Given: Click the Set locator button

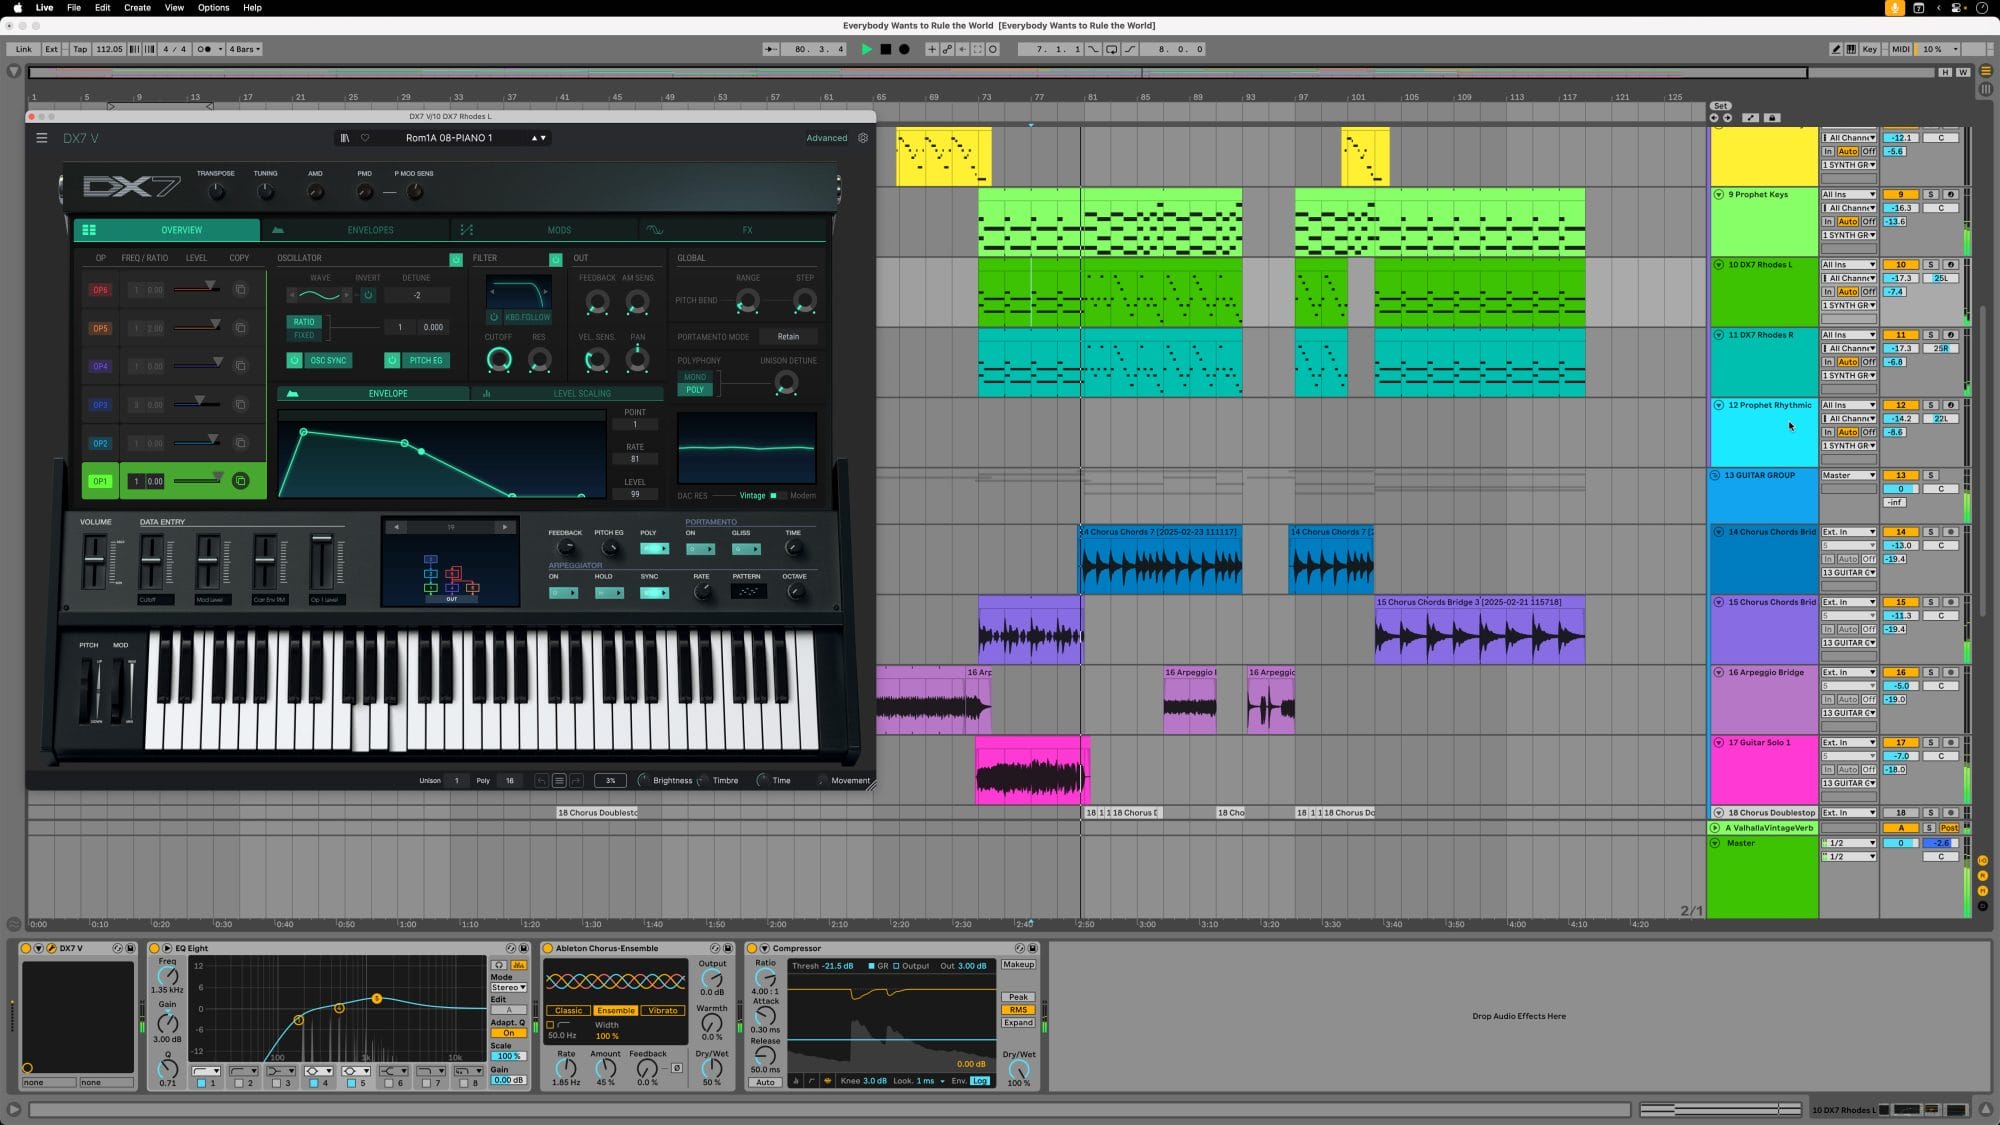Looking at the screenshot, I should [1720, 106].
